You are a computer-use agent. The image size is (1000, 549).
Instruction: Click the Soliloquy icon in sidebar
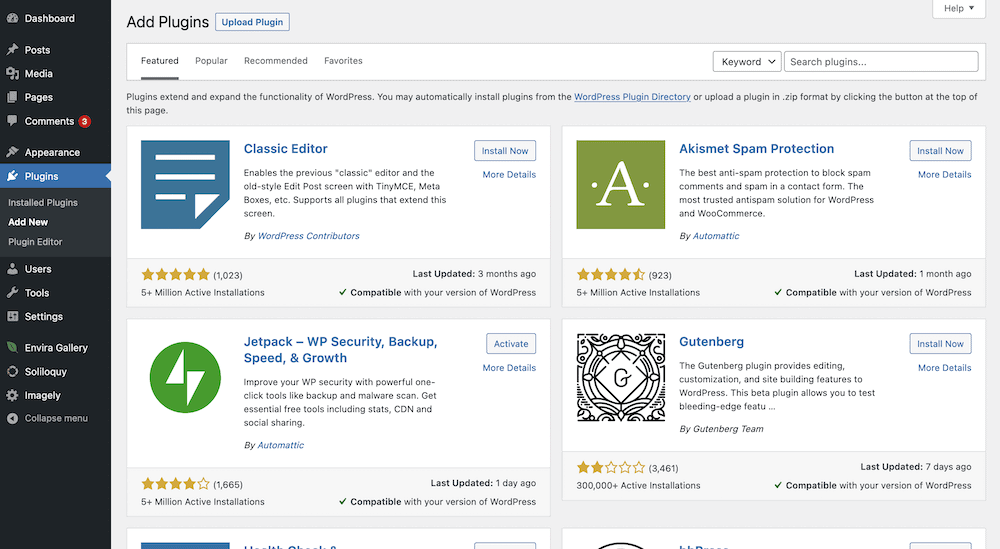[12, 371]
